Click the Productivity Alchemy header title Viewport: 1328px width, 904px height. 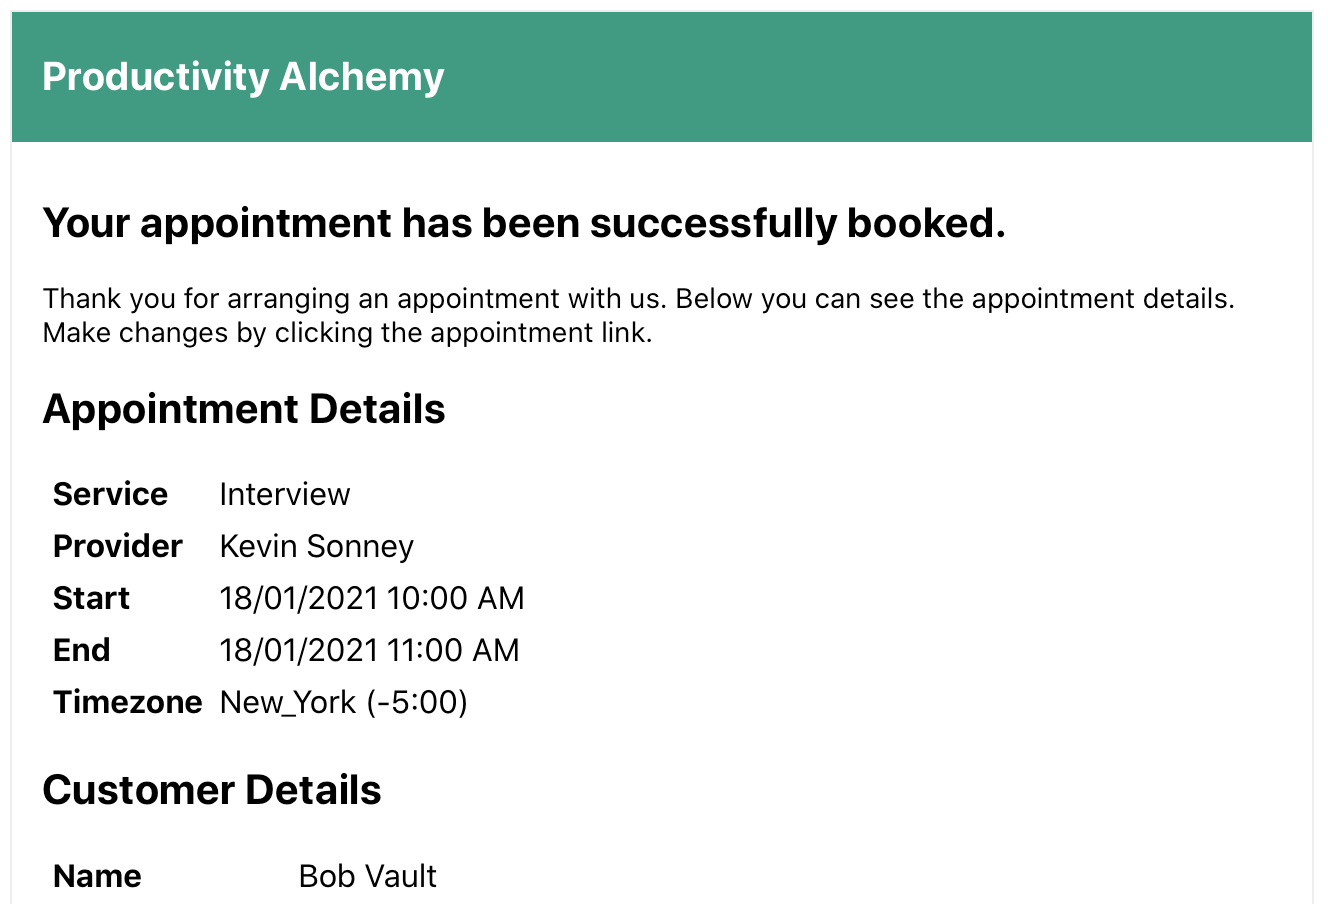243,77
